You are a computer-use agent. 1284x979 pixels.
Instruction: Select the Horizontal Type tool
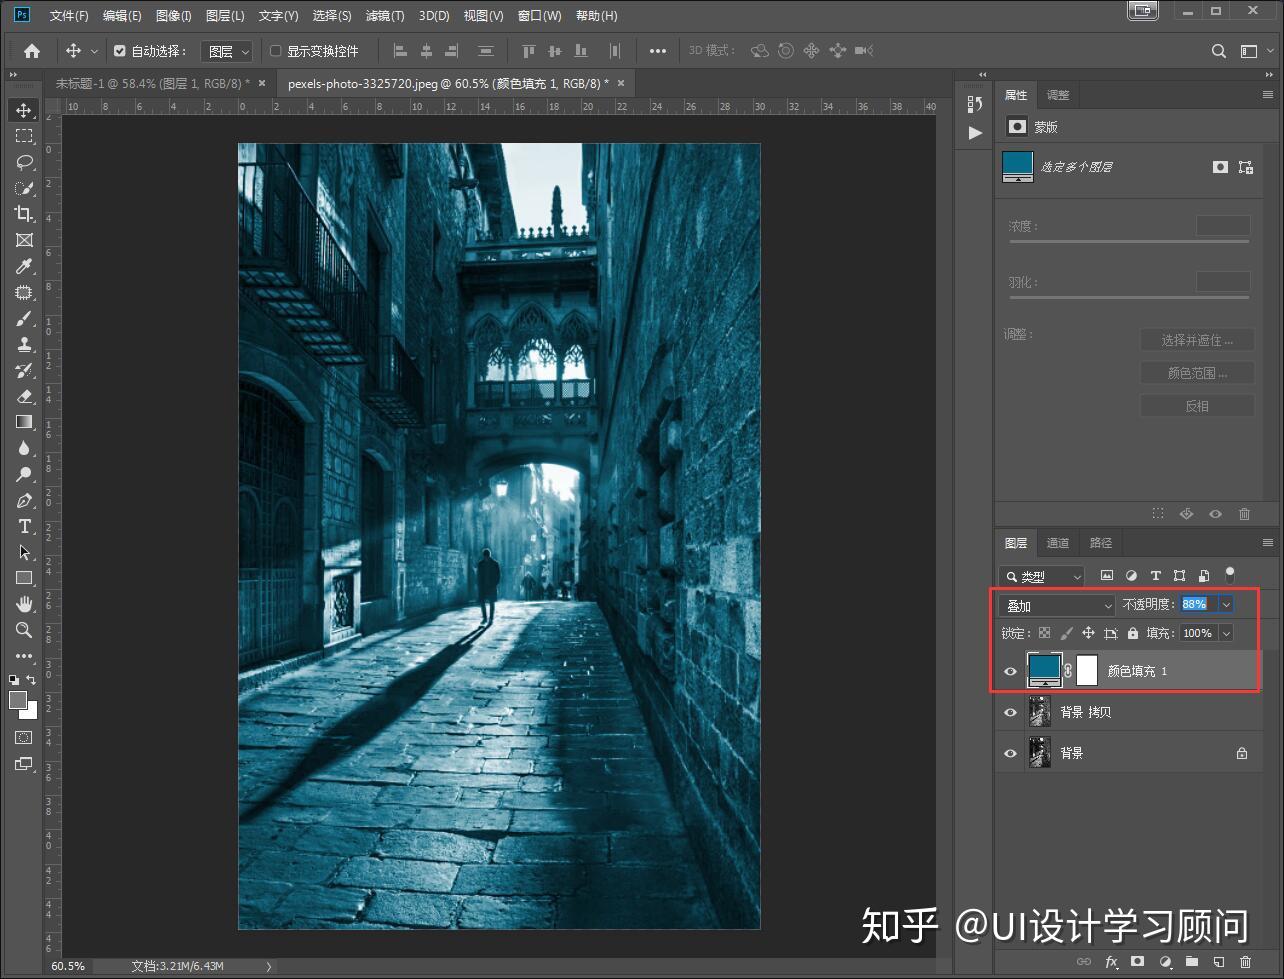pyautogui.click(x=24, y=526)
